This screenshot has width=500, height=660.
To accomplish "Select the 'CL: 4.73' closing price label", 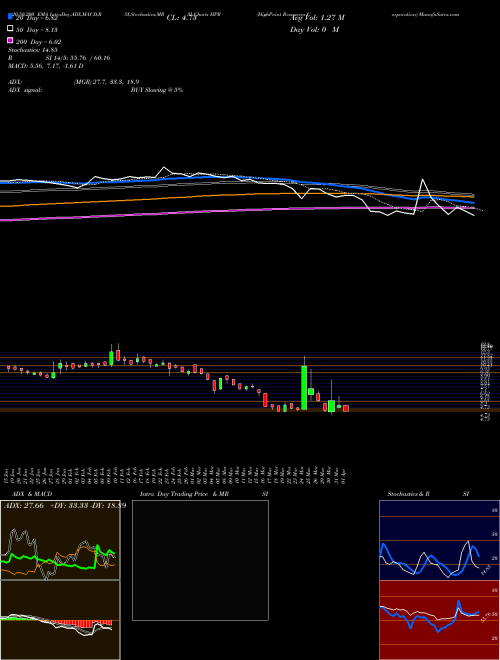I will (182, 18).
